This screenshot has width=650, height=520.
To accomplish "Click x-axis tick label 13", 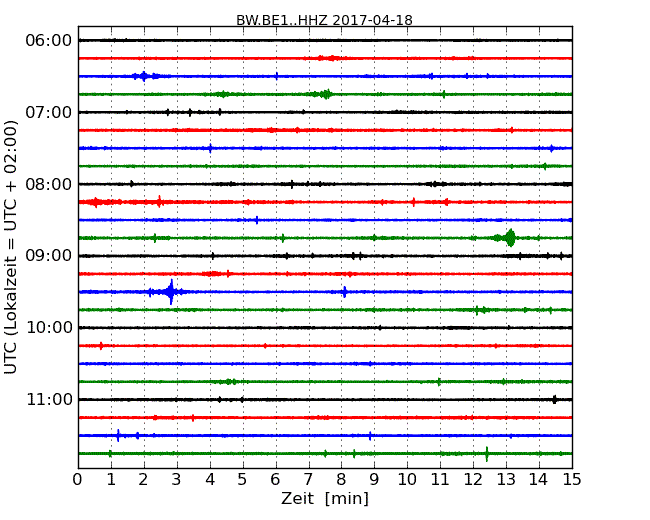I will 506,480.
